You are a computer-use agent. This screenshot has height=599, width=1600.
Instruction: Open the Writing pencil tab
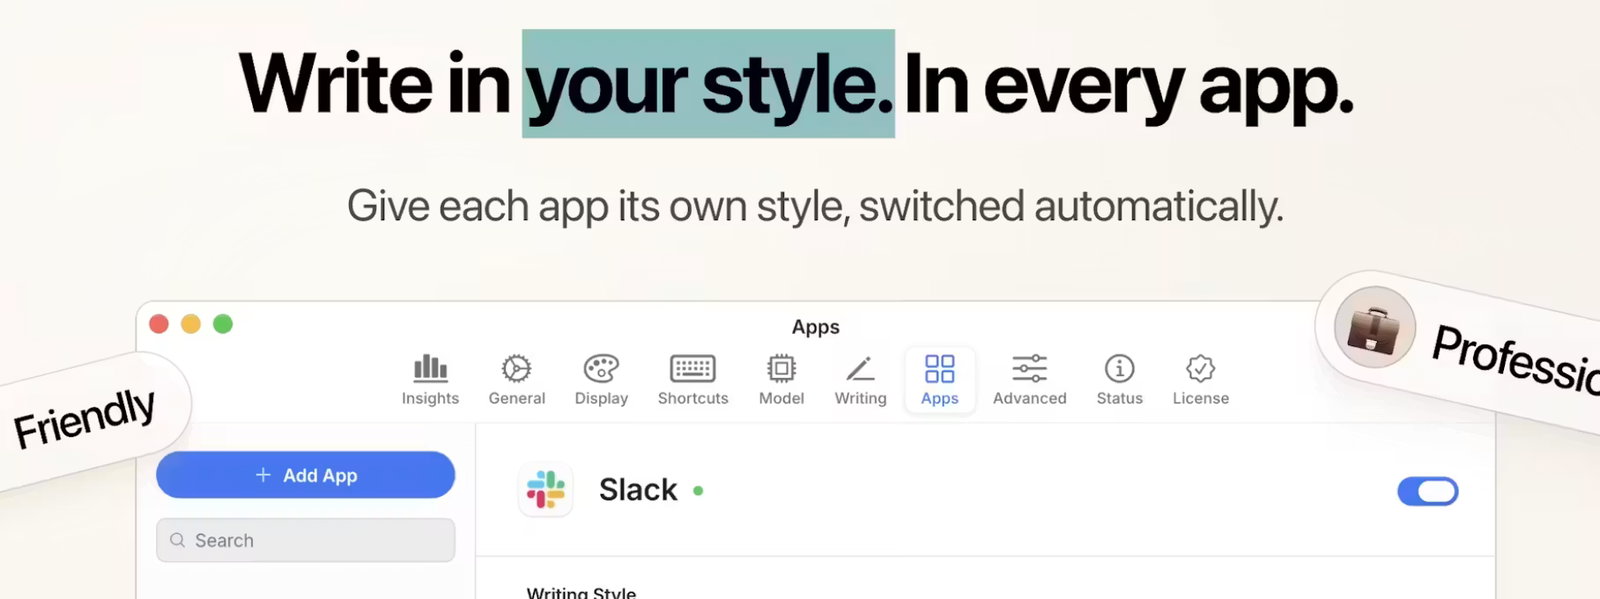point(860,380)
